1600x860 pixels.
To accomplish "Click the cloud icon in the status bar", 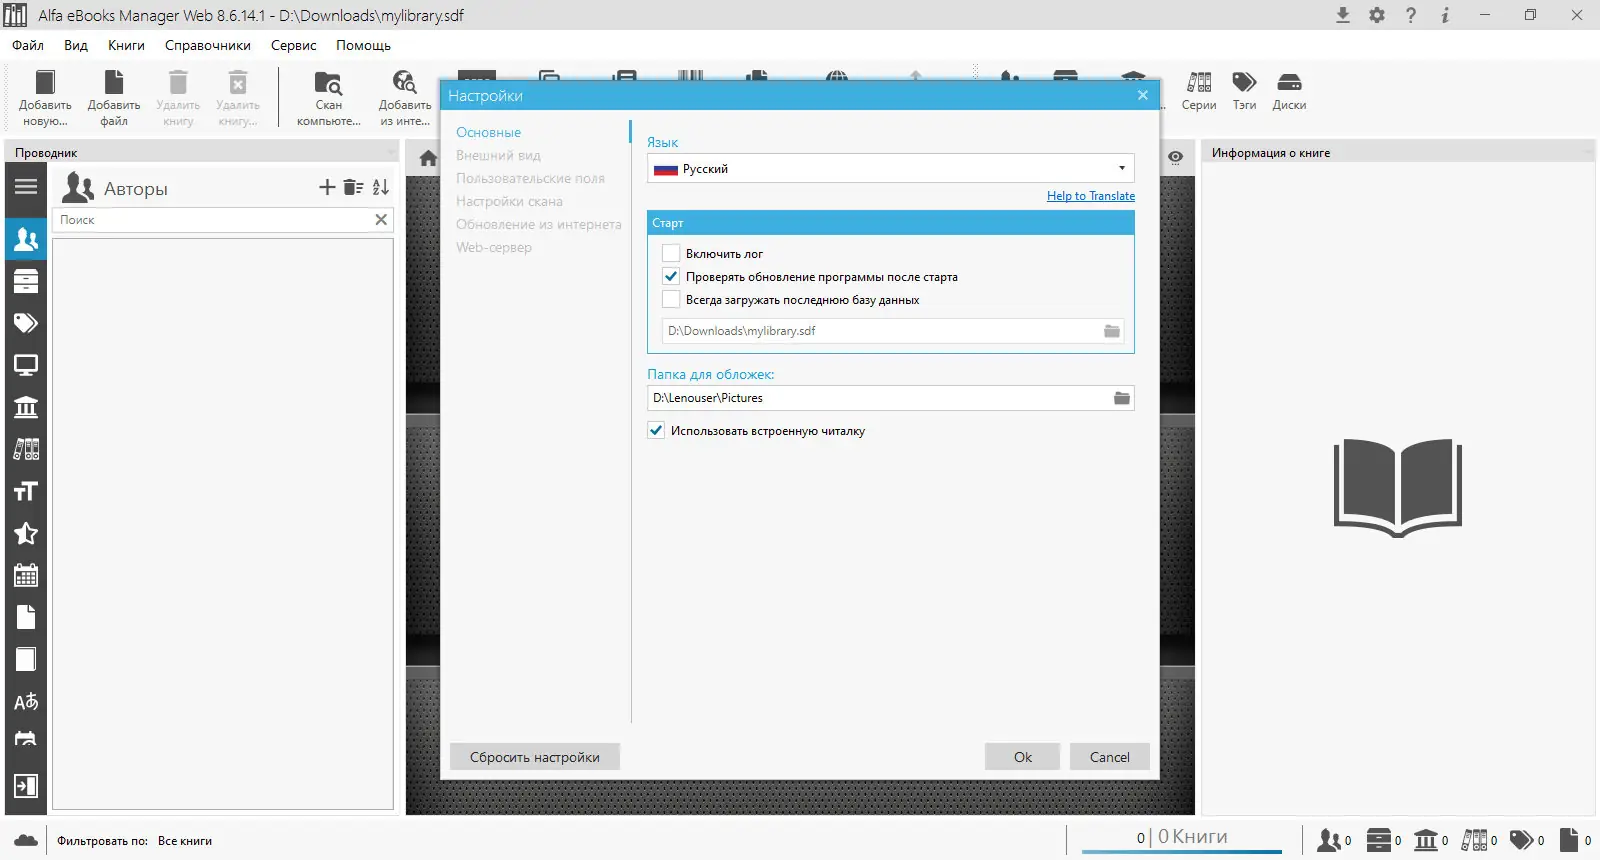I will point(26,840).
